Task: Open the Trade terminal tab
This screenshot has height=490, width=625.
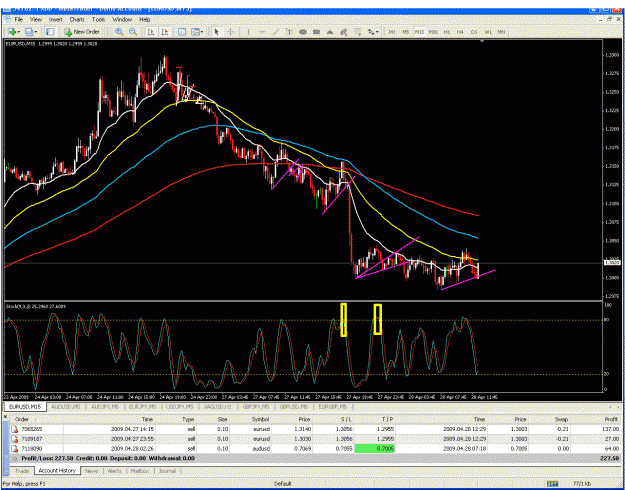Action: click(x=22, y=471)
